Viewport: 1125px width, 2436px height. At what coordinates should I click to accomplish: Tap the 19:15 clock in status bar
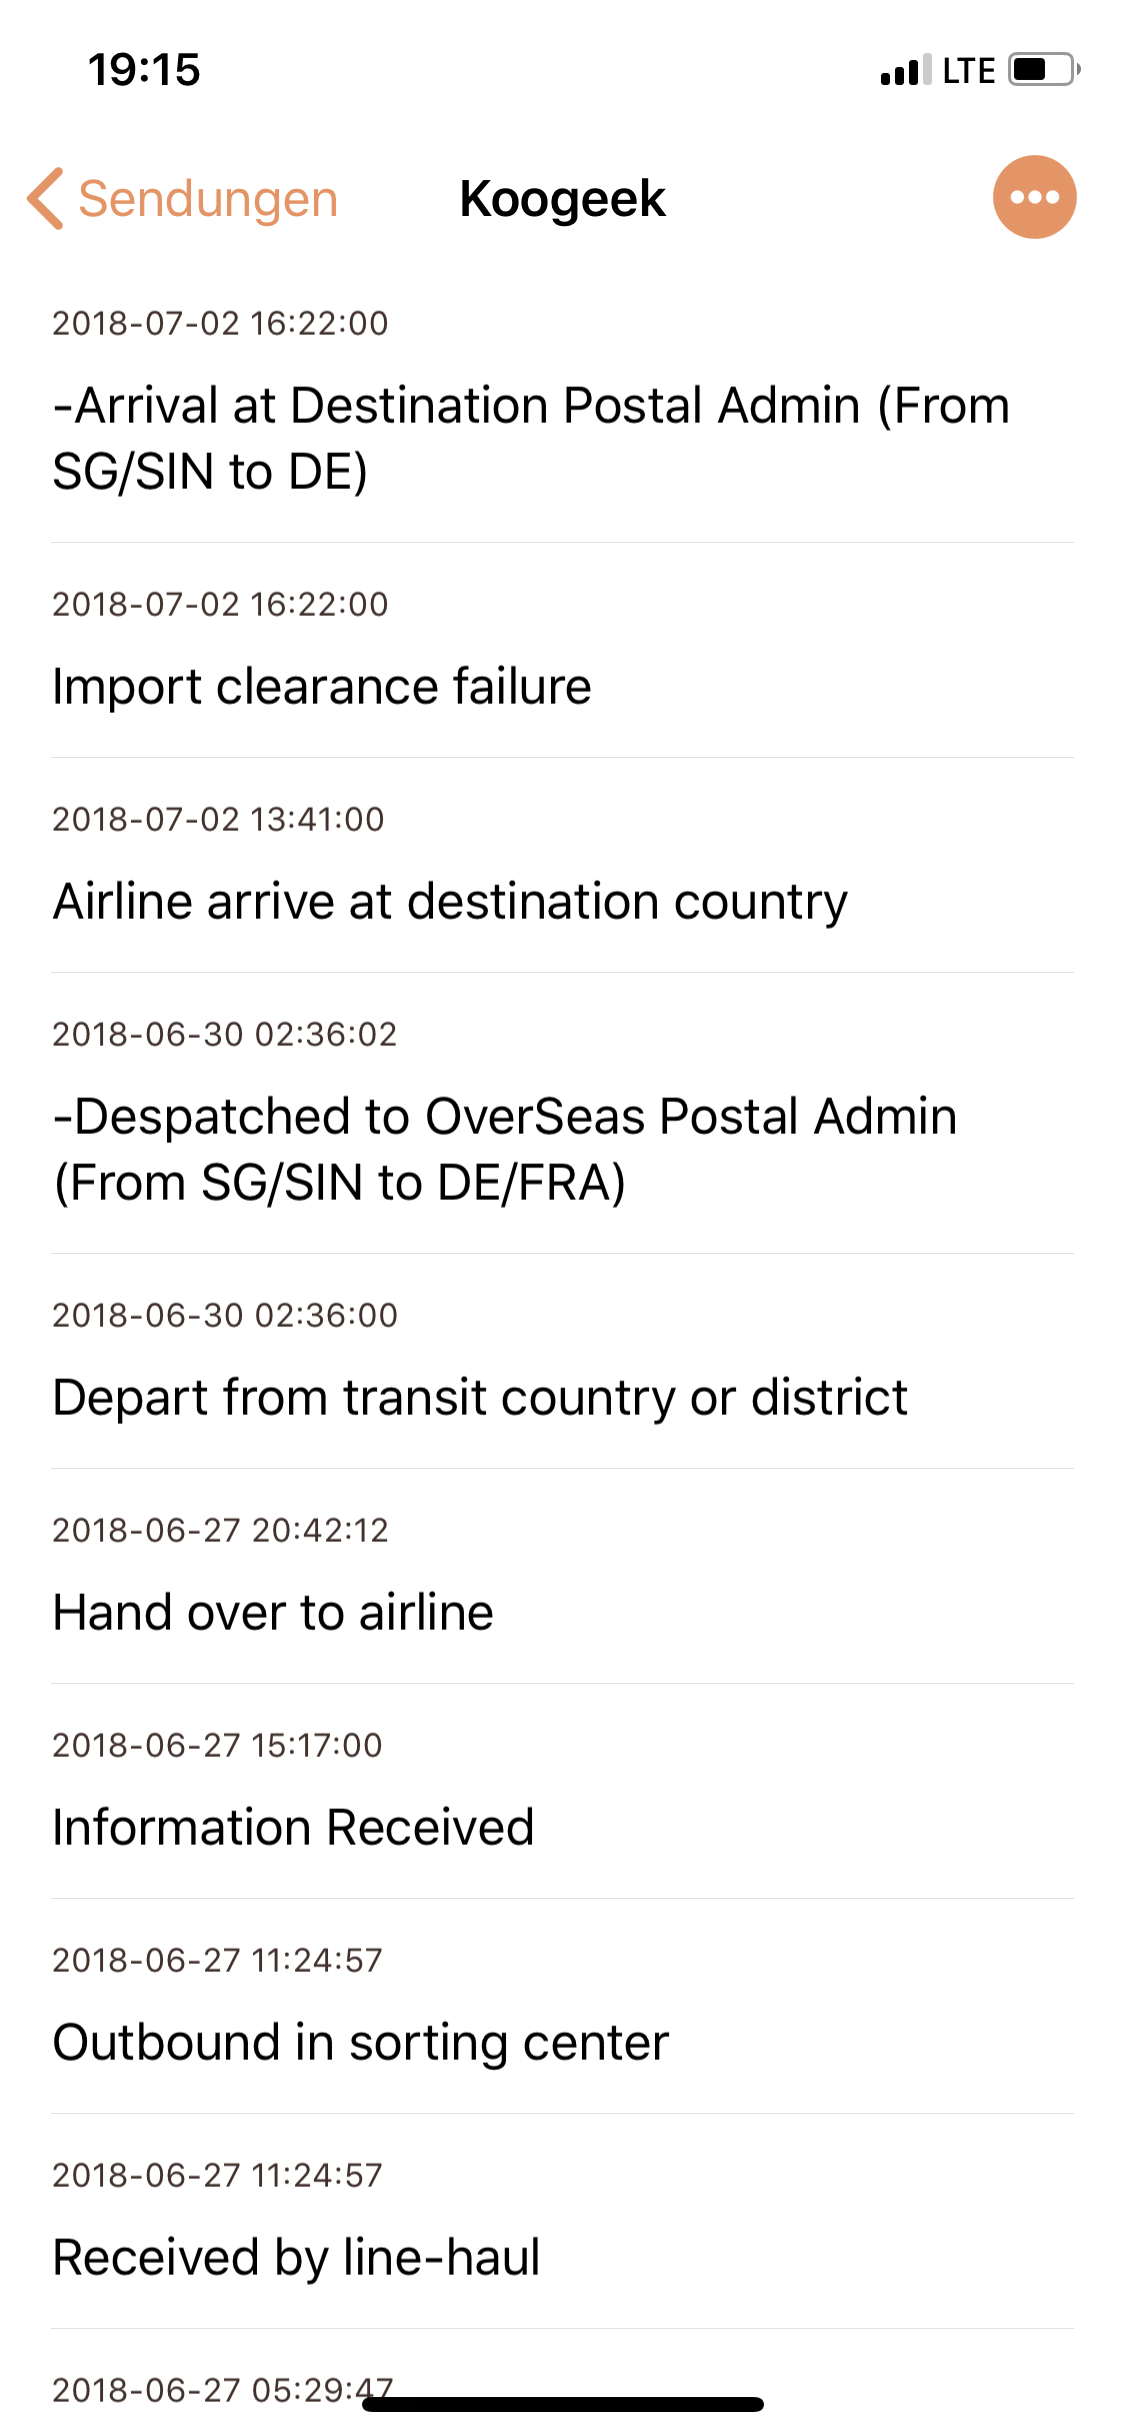pyautogui.click(x=144, y=70)
